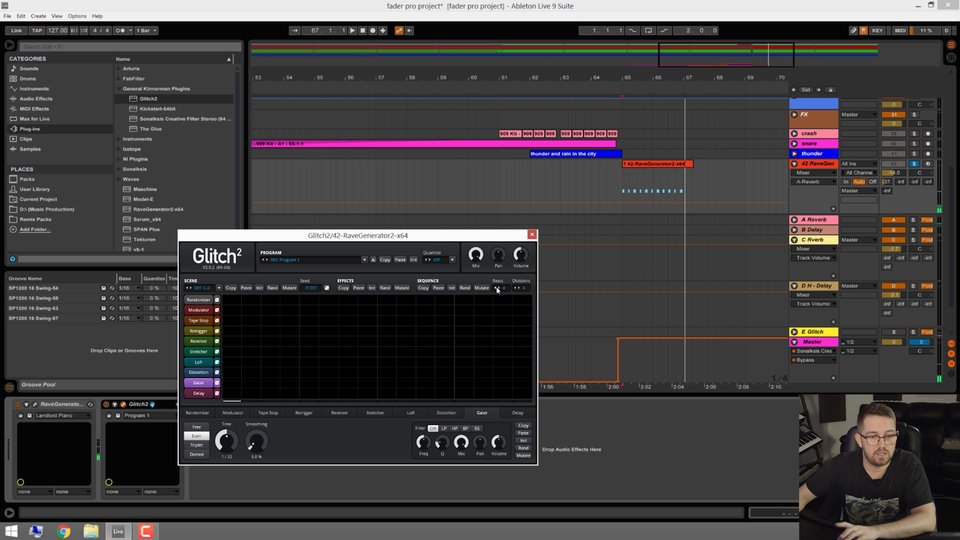Toggle Draw Mode pencil icon
This screenshot has height=540, width=960.
tap(853, 31)
